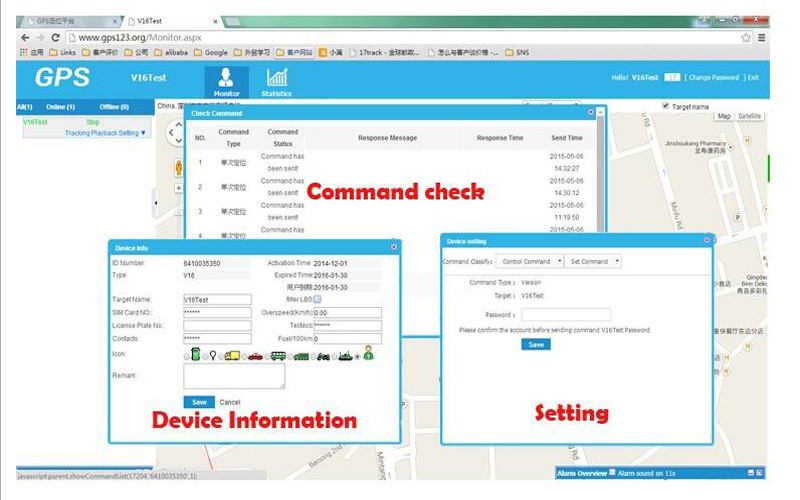This screenshot has height=500, width=800.
Task: Switch to the Offline(0) tab
Action: pos(114,106)
